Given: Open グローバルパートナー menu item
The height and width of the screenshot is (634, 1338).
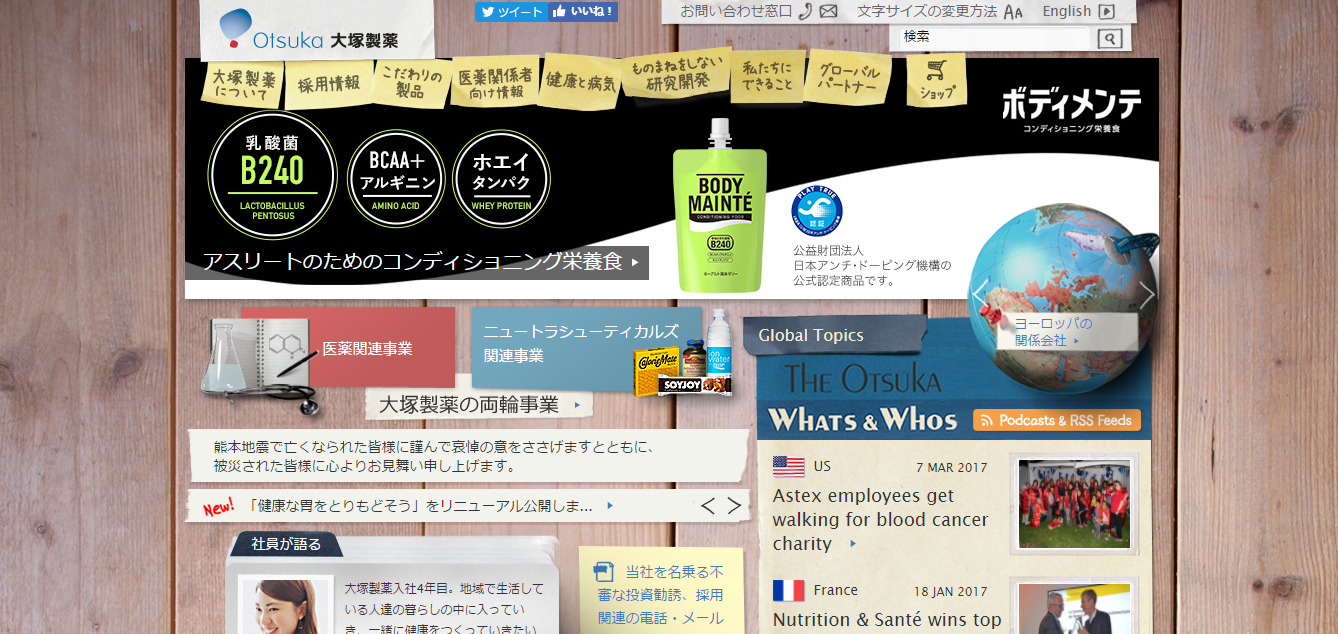Looking at the screenshot, I should [x=848, y=78].
